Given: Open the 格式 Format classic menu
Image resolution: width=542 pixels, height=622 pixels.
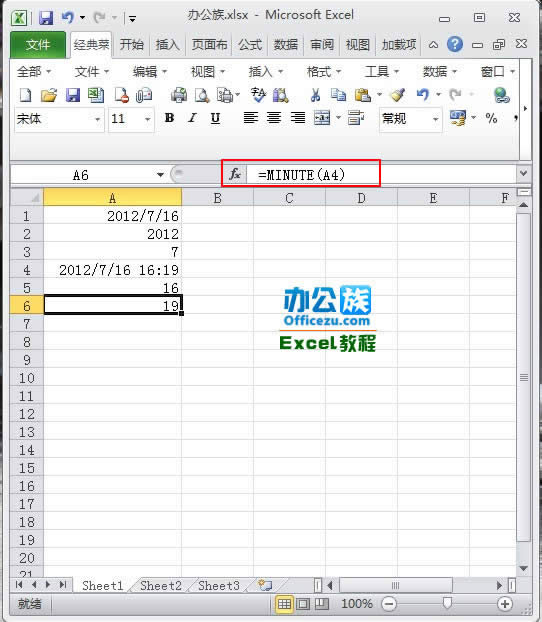Looking at the screenshot, I should pos(324,72).
